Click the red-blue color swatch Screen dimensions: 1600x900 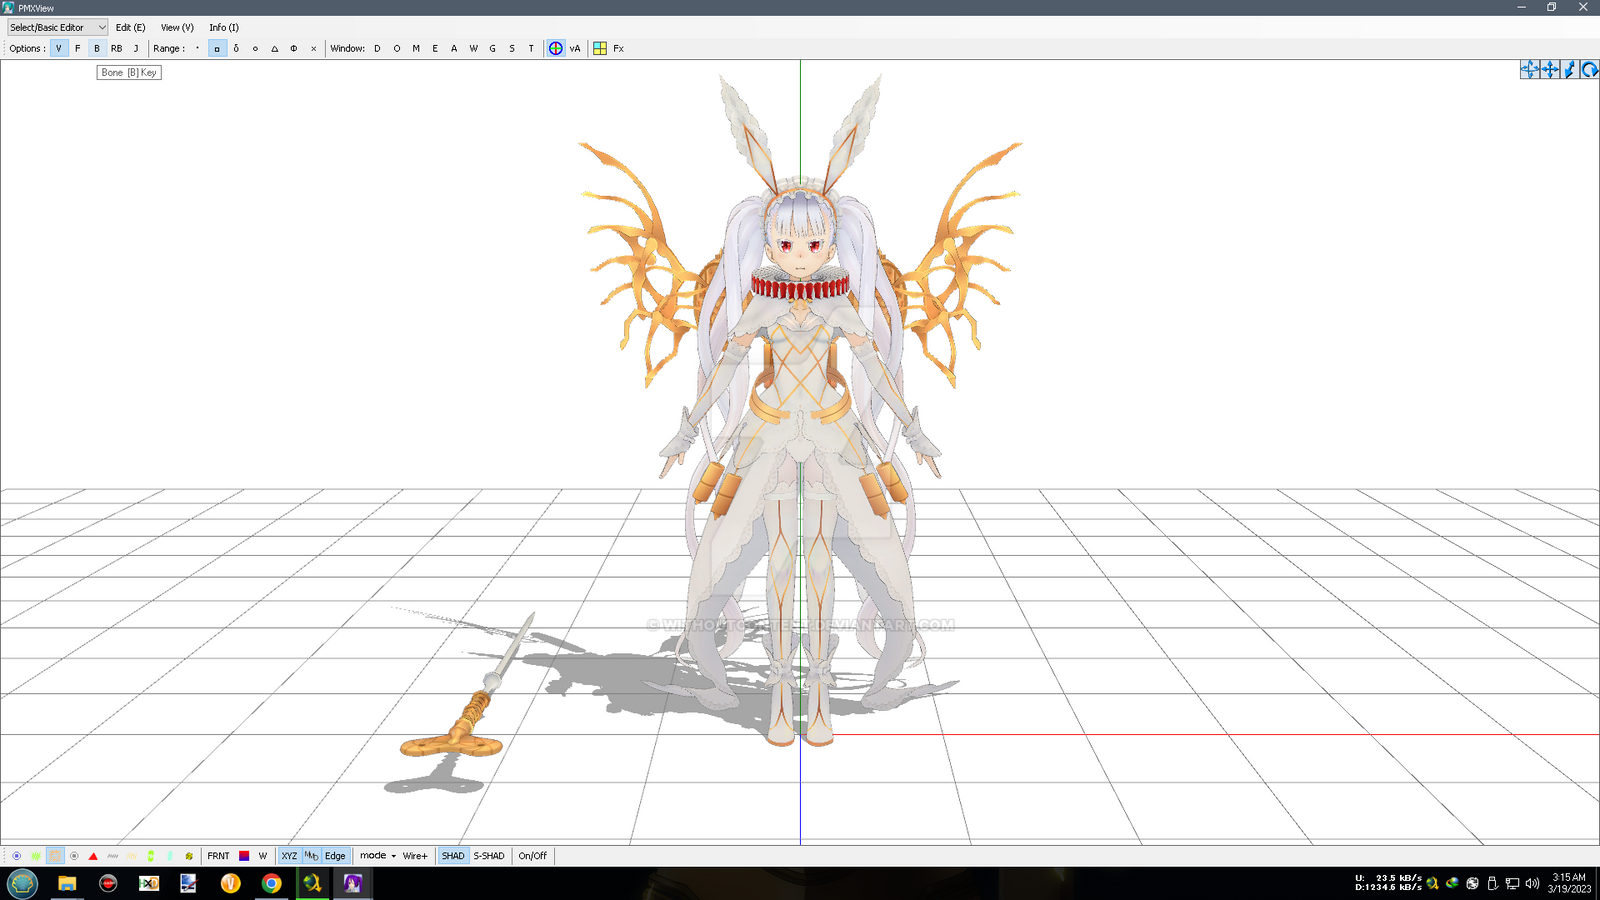(x=244, y=856)
